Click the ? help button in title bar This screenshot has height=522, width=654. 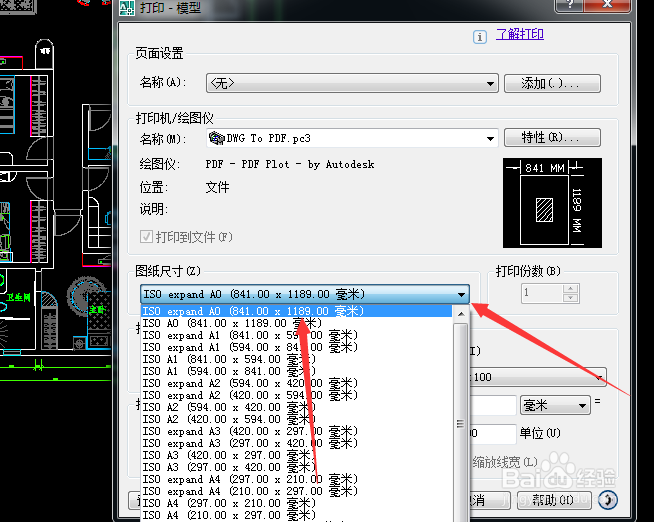tap(569, 5)
